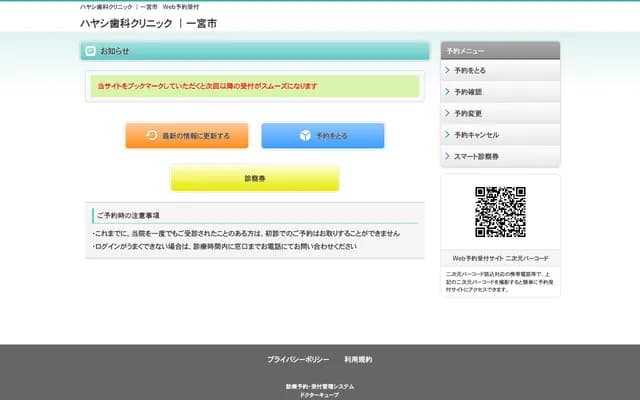Viewport: 640px width, 400px height.
Task: Open スマート診察券 menu entry
Action: click(476, 157)
